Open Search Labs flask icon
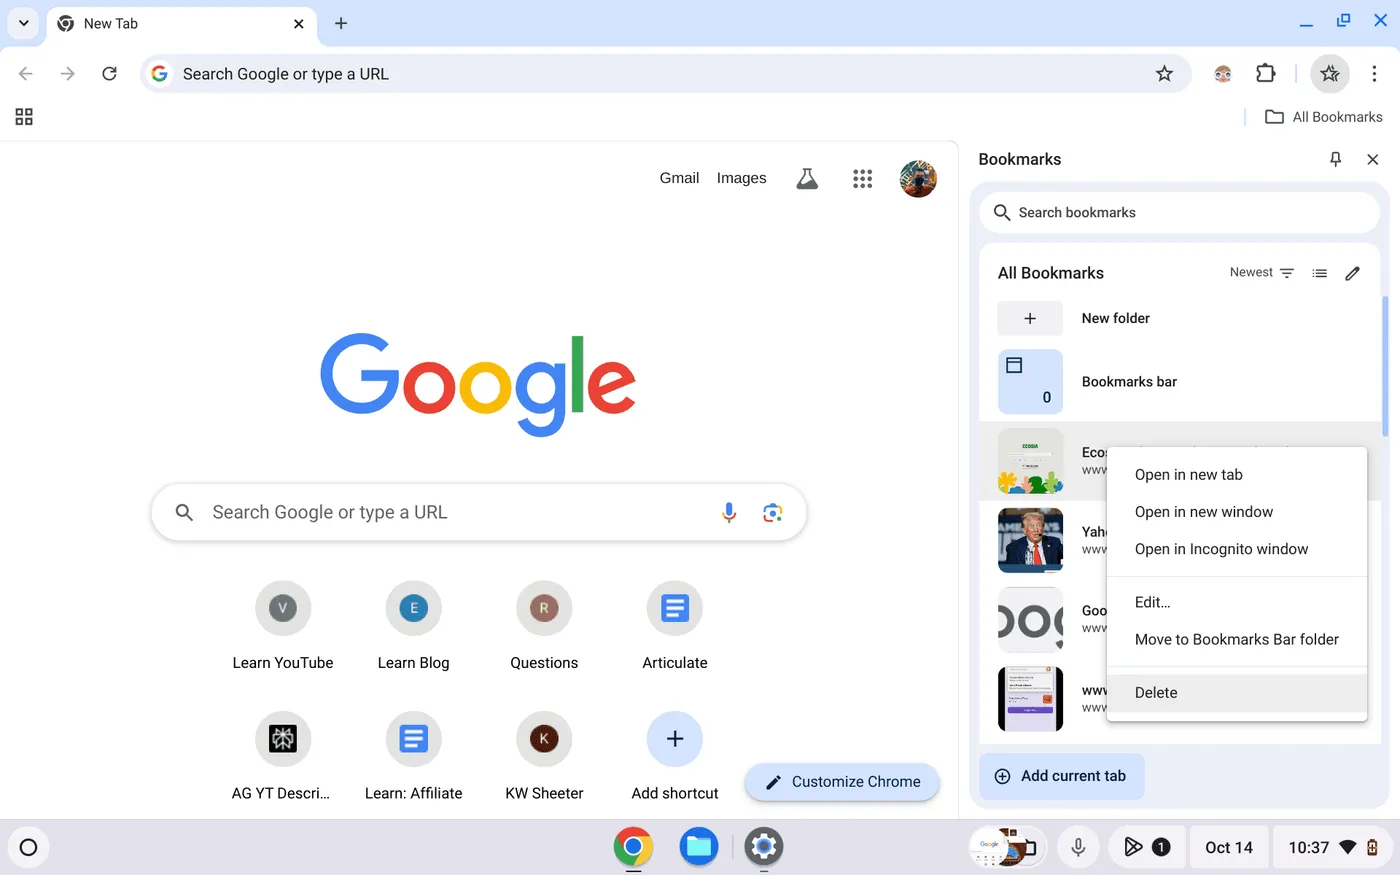 (807, 178)
